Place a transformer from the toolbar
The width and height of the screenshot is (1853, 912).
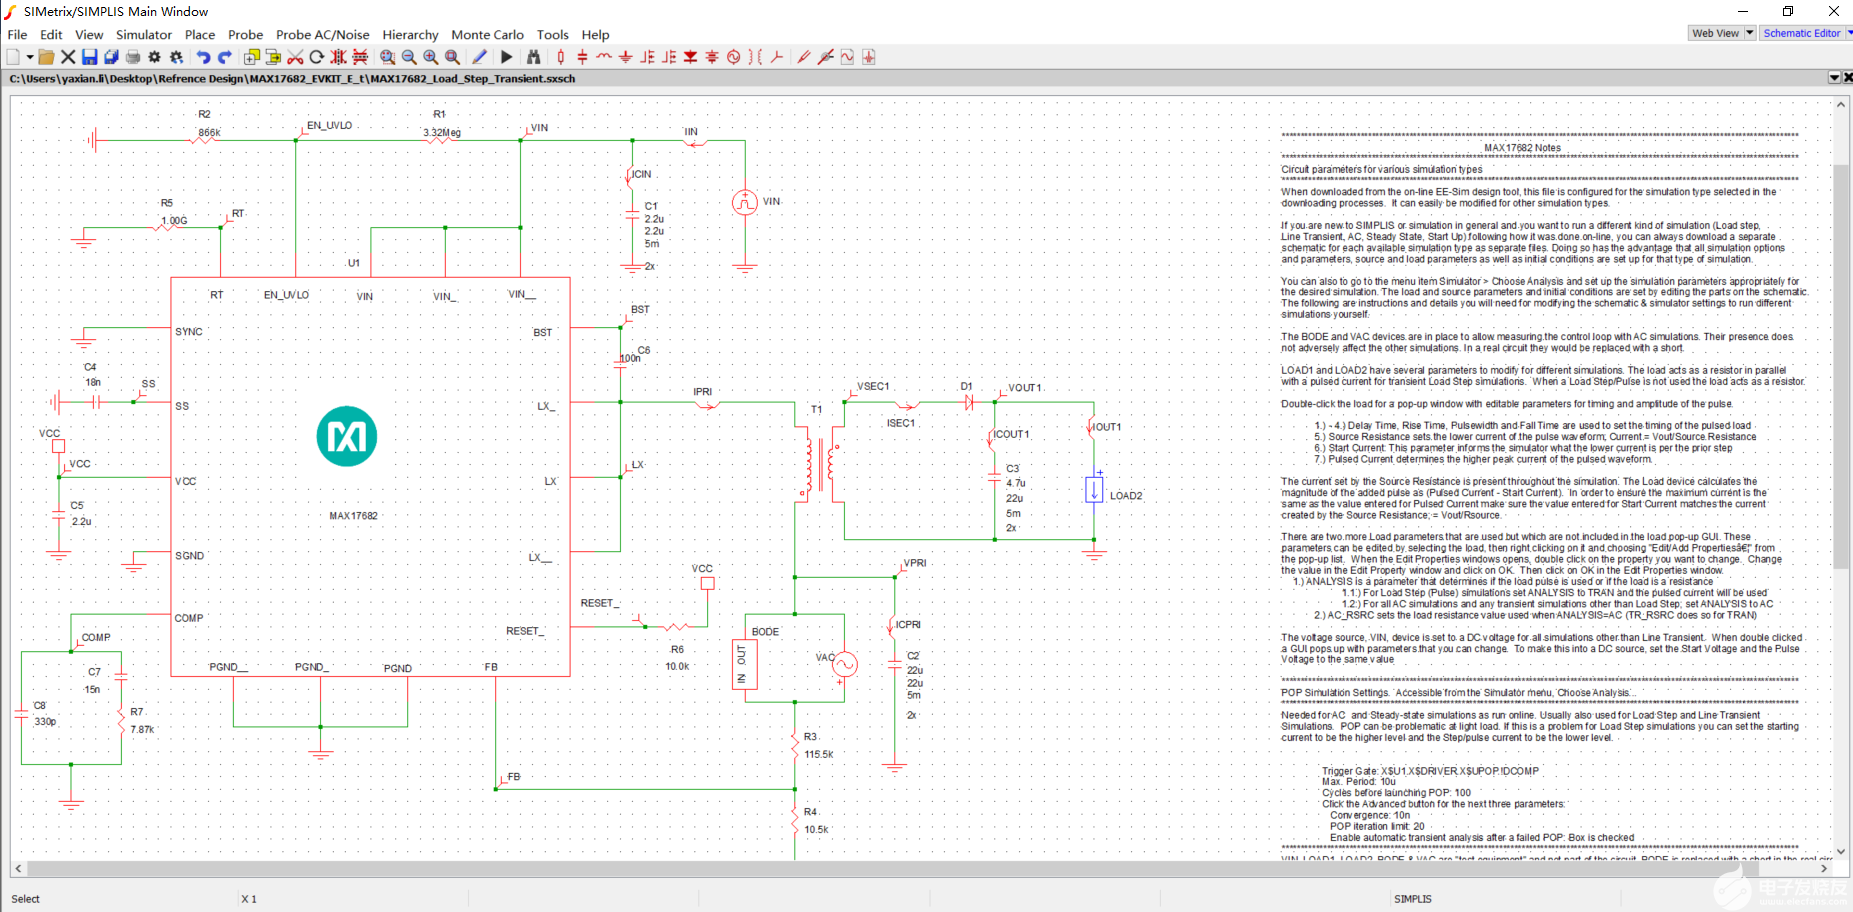[754, 57]
